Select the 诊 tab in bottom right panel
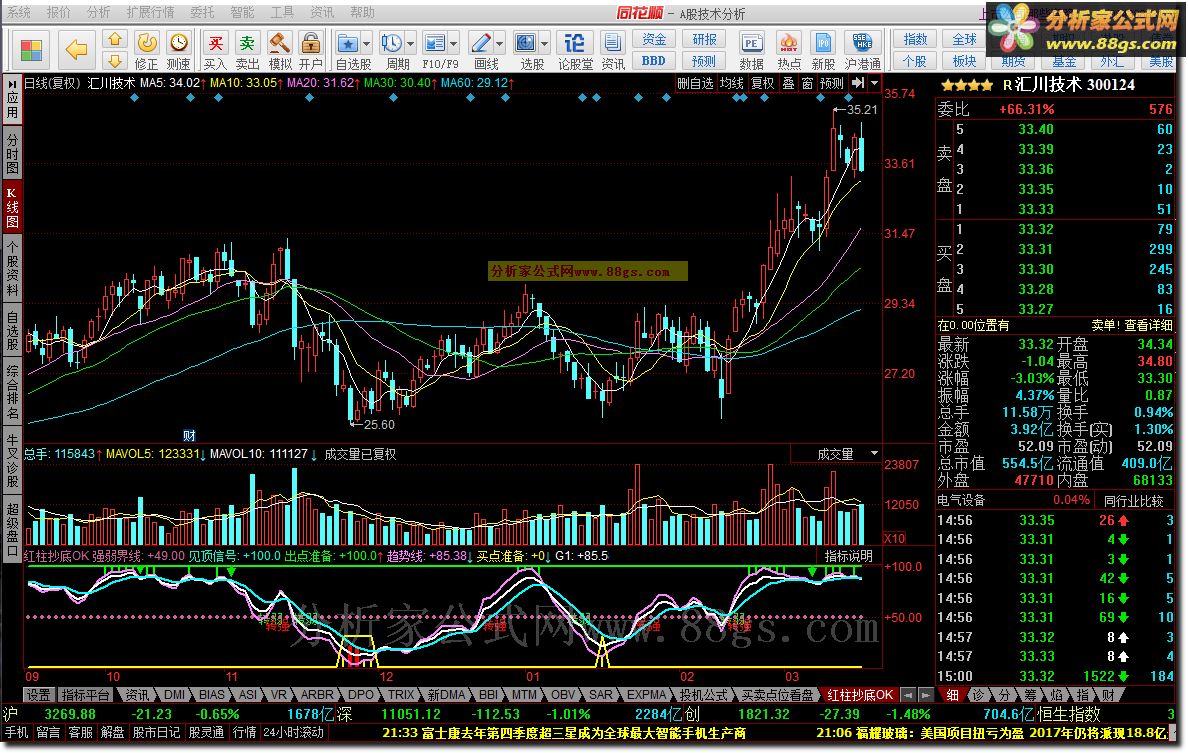Screen dimensions: 1188x753 coord(980,695)
